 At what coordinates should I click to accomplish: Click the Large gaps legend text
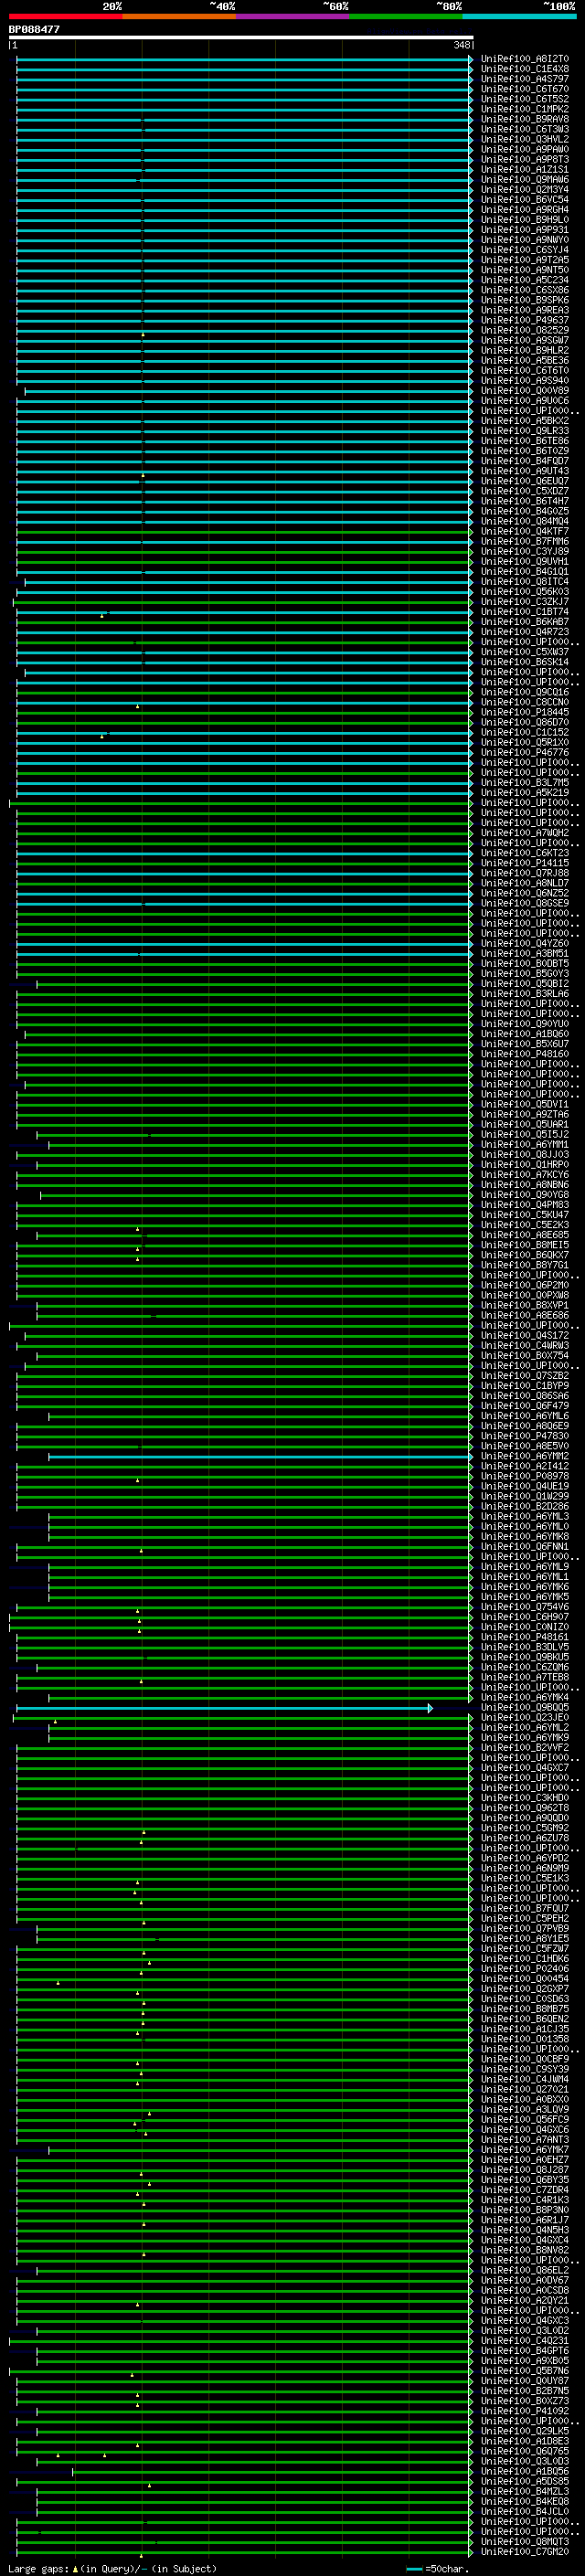coord(113,2568)
